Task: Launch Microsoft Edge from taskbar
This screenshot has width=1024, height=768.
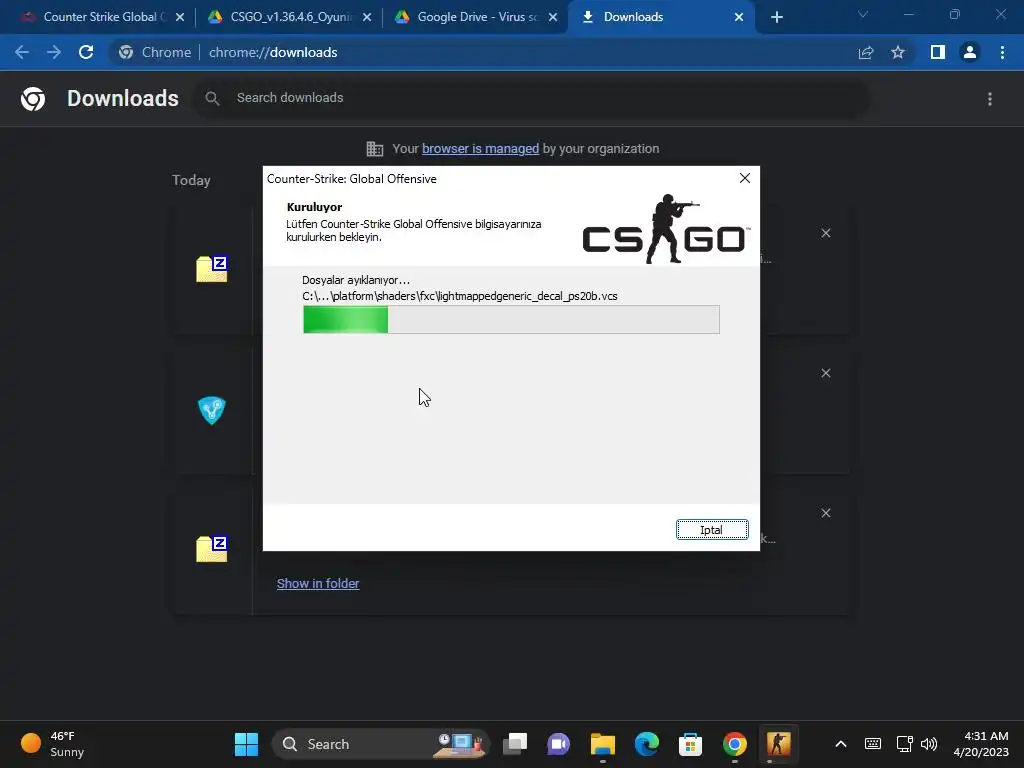Action: point(647,744)
